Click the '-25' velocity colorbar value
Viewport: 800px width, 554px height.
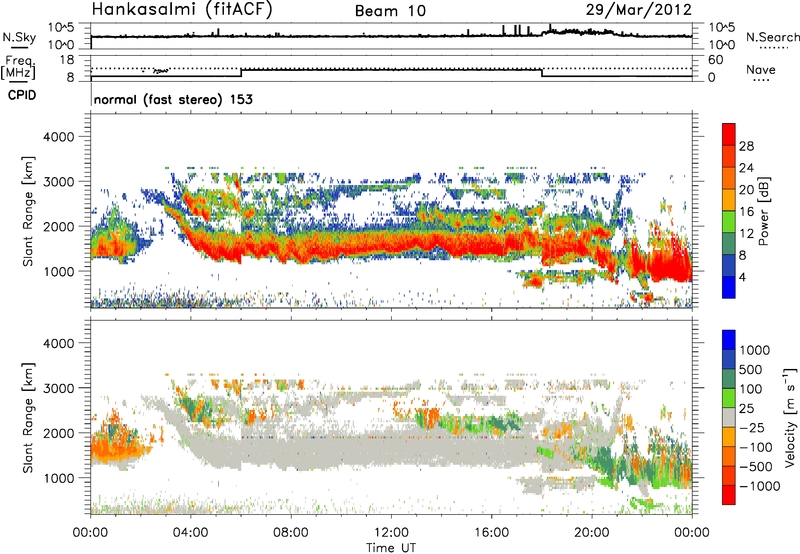[752, 427]
